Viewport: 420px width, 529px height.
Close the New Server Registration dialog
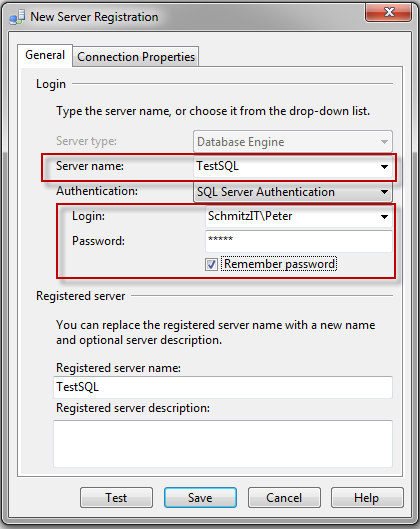coord(389,13)
